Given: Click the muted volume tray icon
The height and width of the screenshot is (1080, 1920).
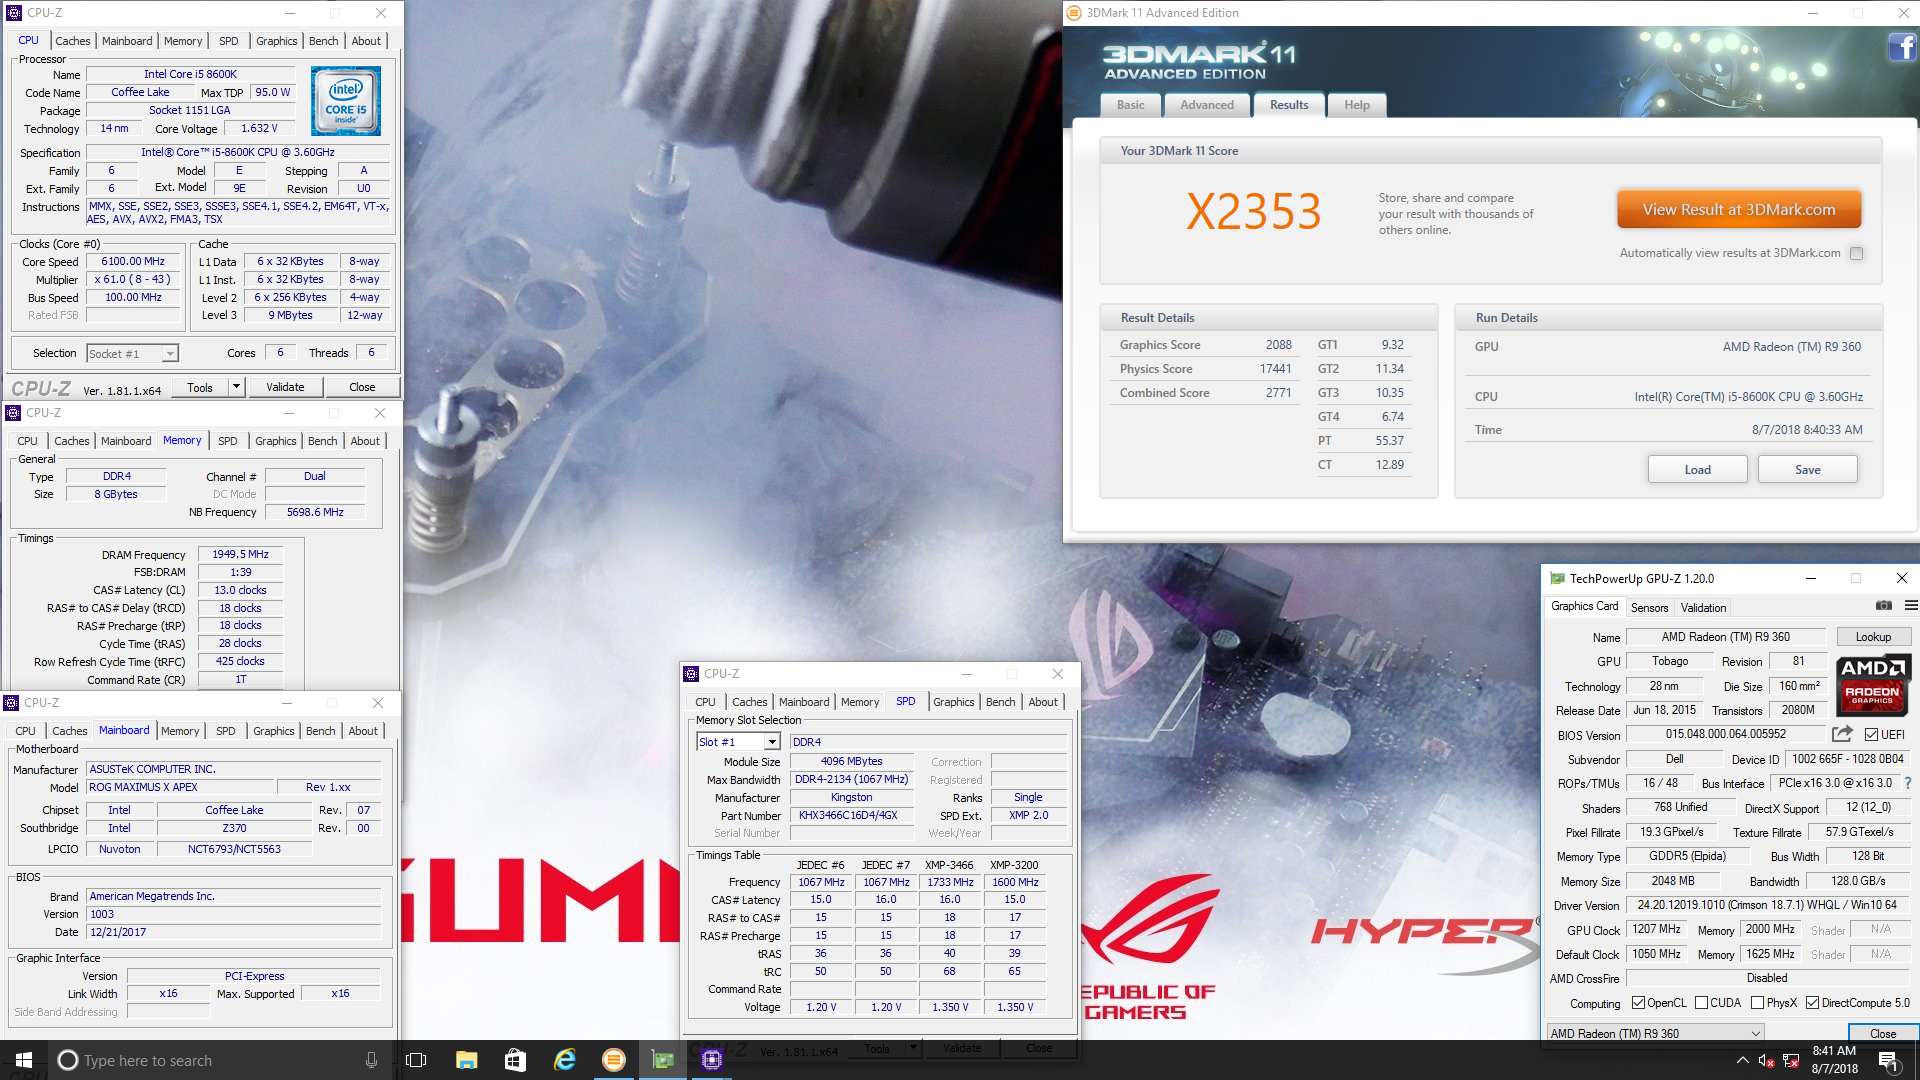Looking at the screenshot, I should 1766,1061.
